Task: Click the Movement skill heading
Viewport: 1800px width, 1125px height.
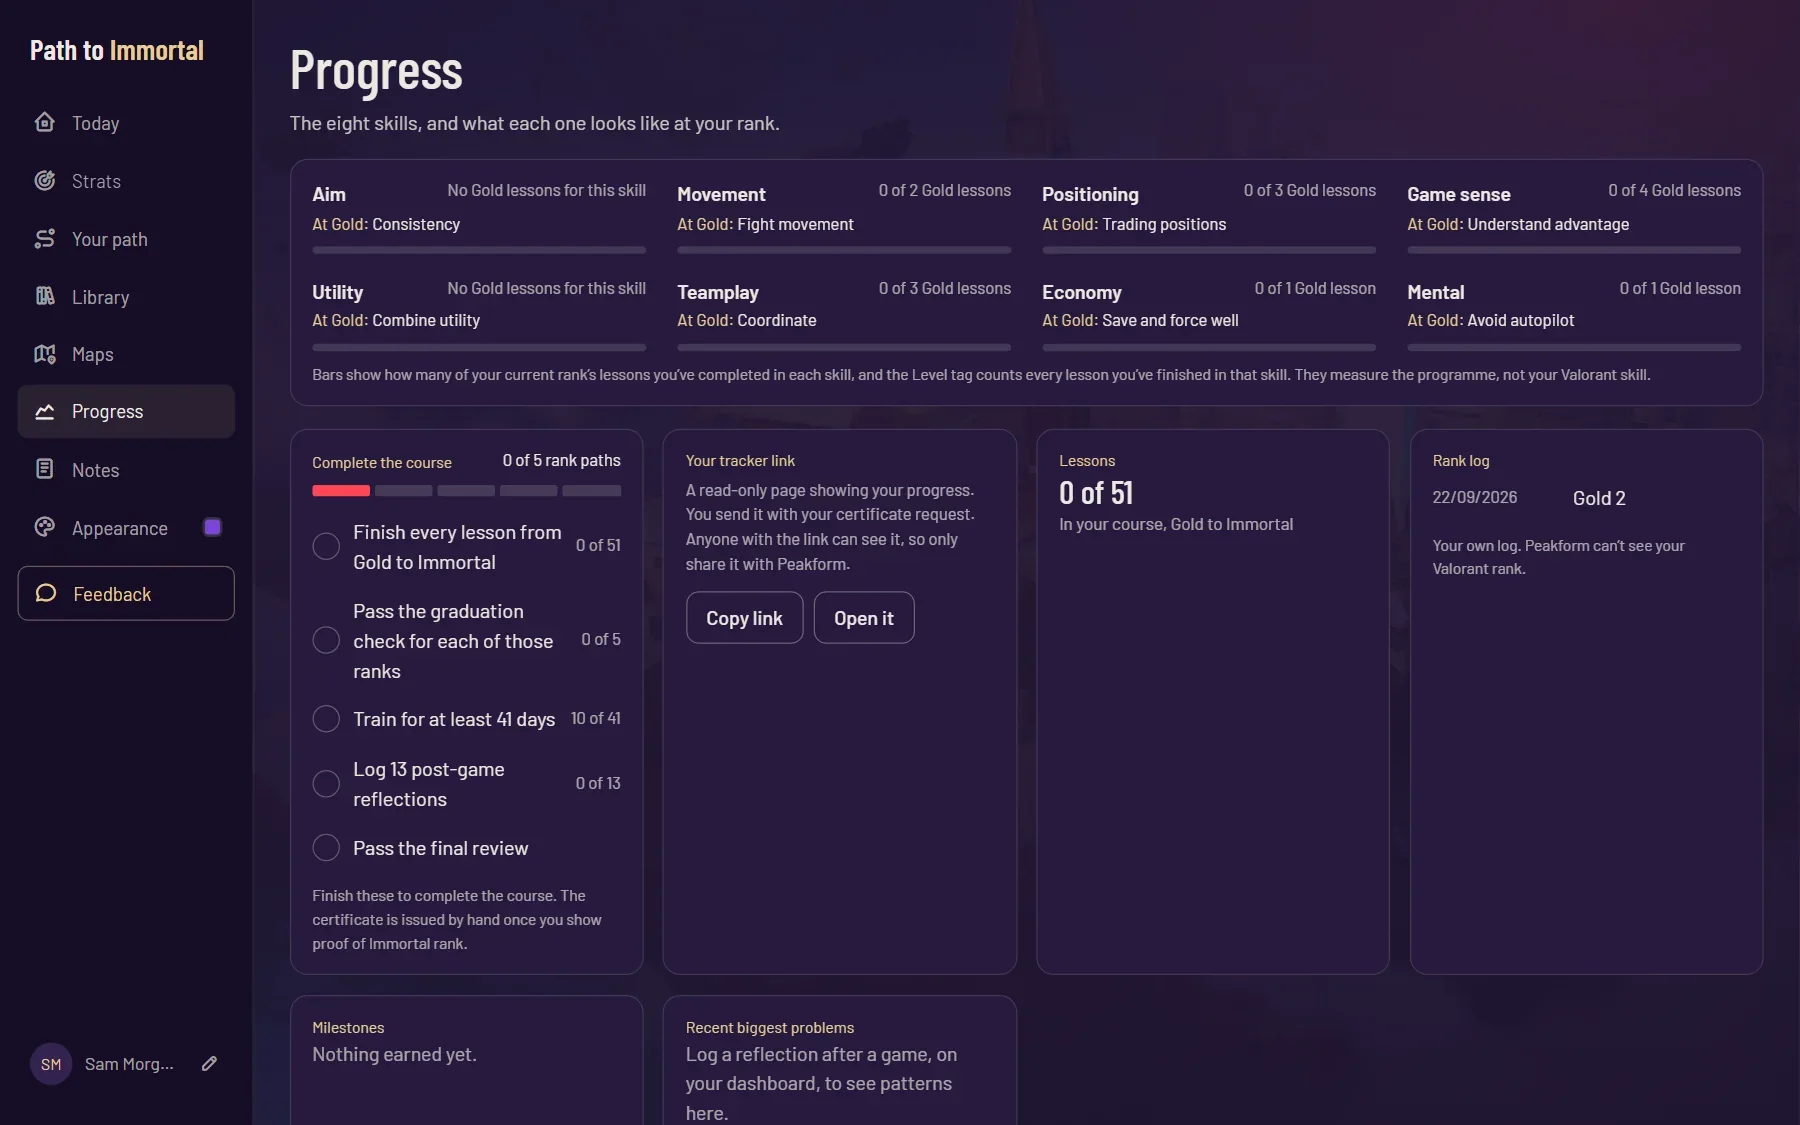Action: click(721, 194)
